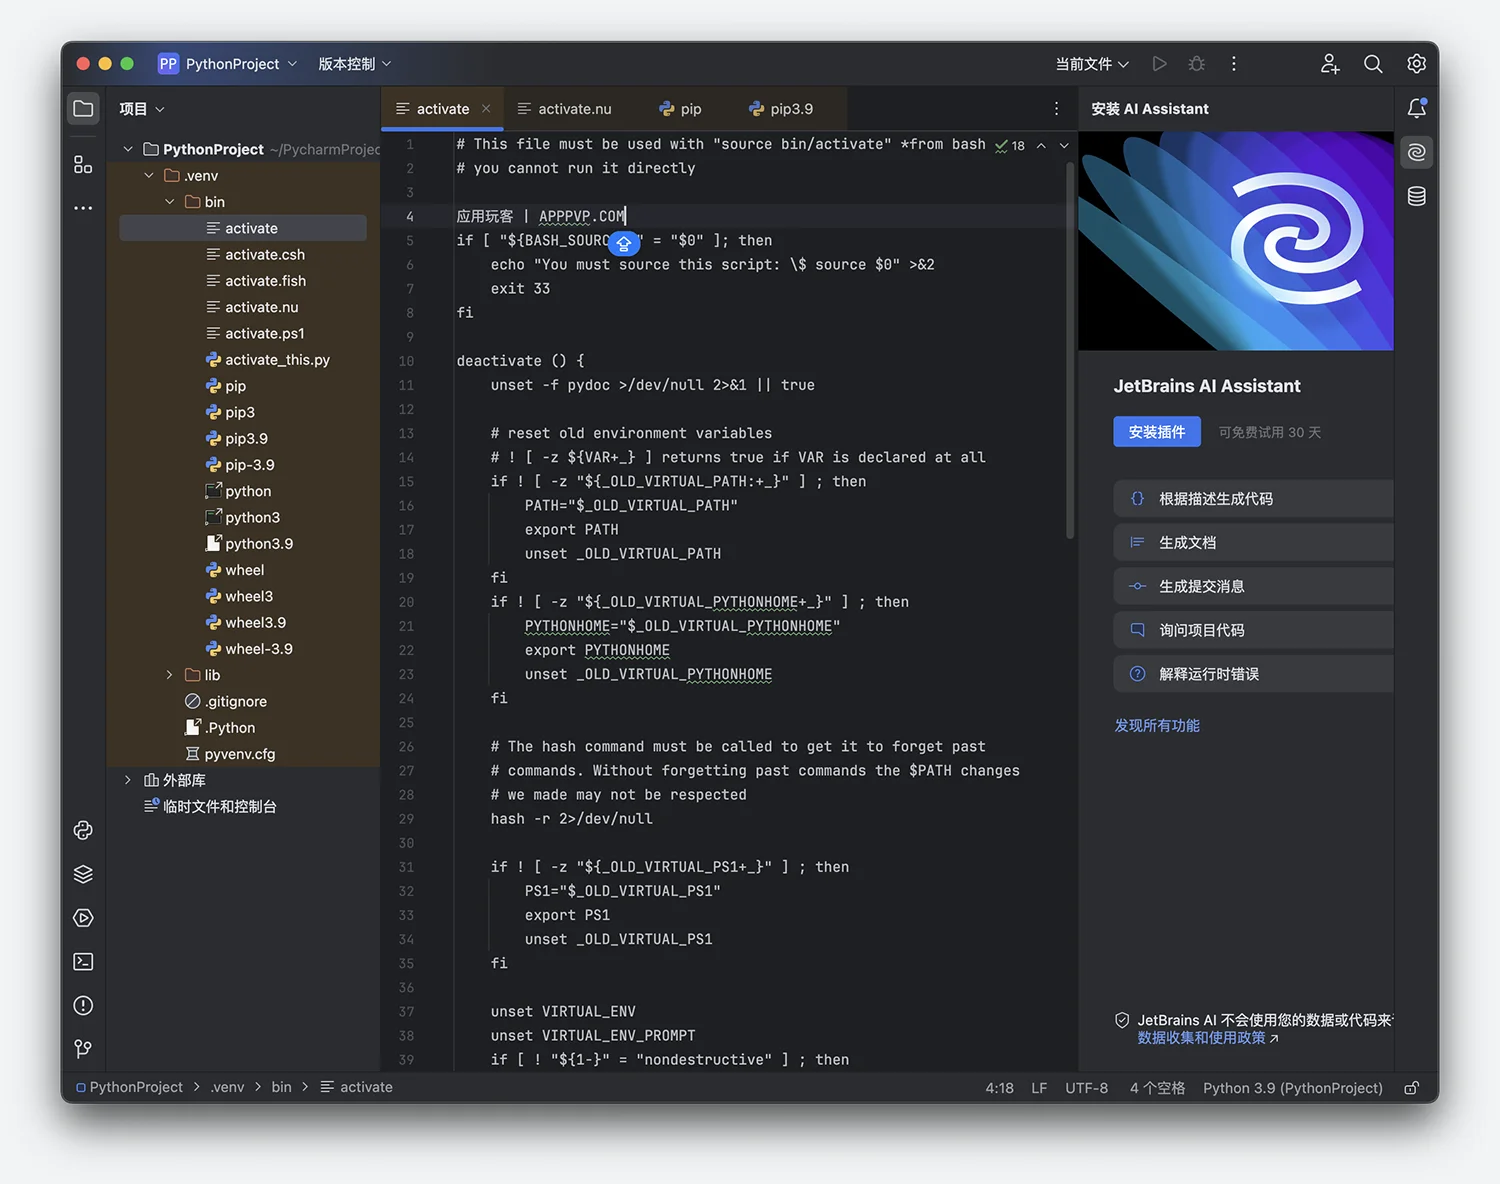Open Search Everywhere magnifier
Image resolution: width=1500 pixels, height=1184 pixels.
click(x=1373, y=63)
